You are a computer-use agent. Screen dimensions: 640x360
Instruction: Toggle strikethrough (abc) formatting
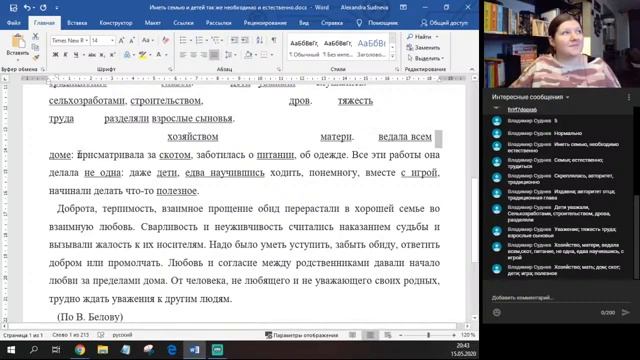click(x=92, y=55)
